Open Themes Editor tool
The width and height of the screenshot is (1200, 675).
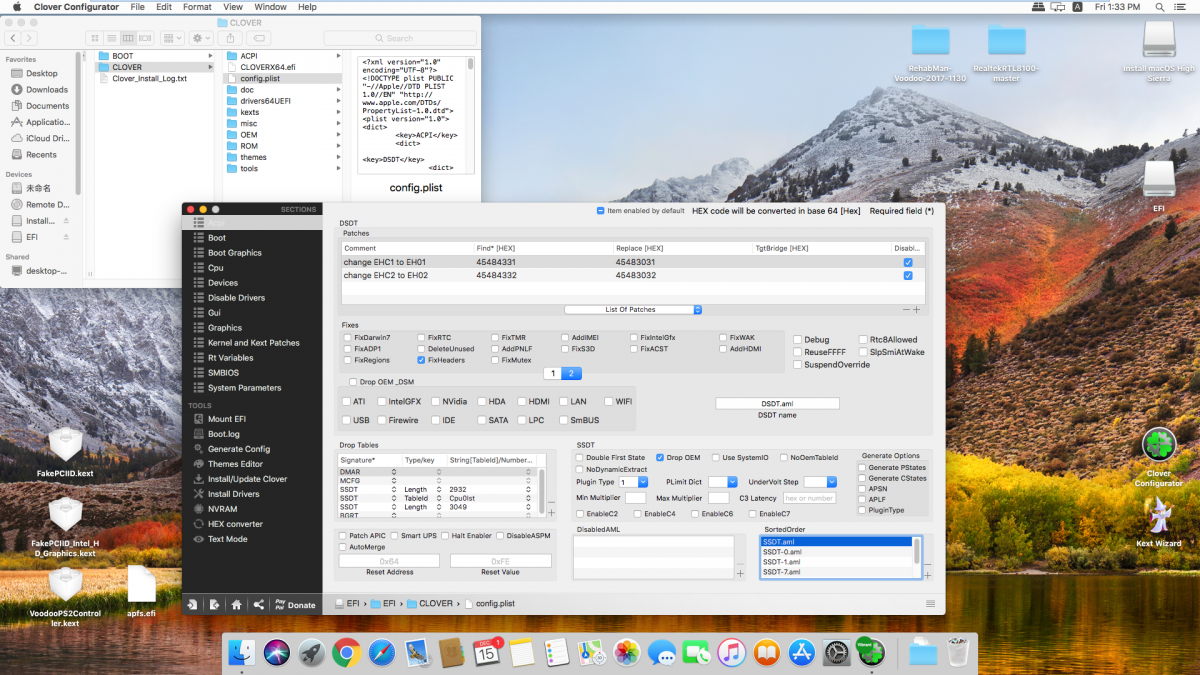pos(235,464)
